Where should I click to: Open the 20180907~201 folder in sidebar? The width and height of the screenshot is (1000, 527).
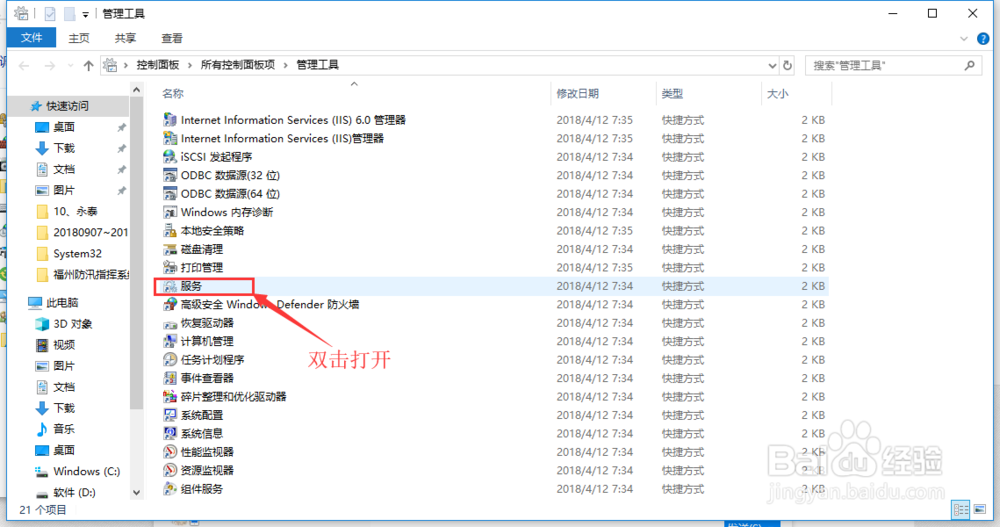(x=90, y=232)
